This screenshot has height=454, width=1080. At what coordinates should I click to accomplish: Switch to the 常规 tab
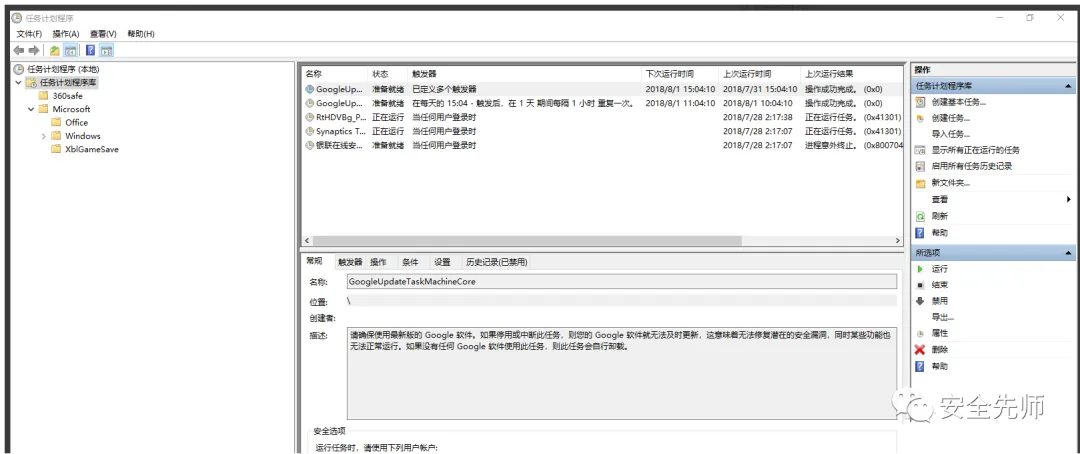point(314,261)
